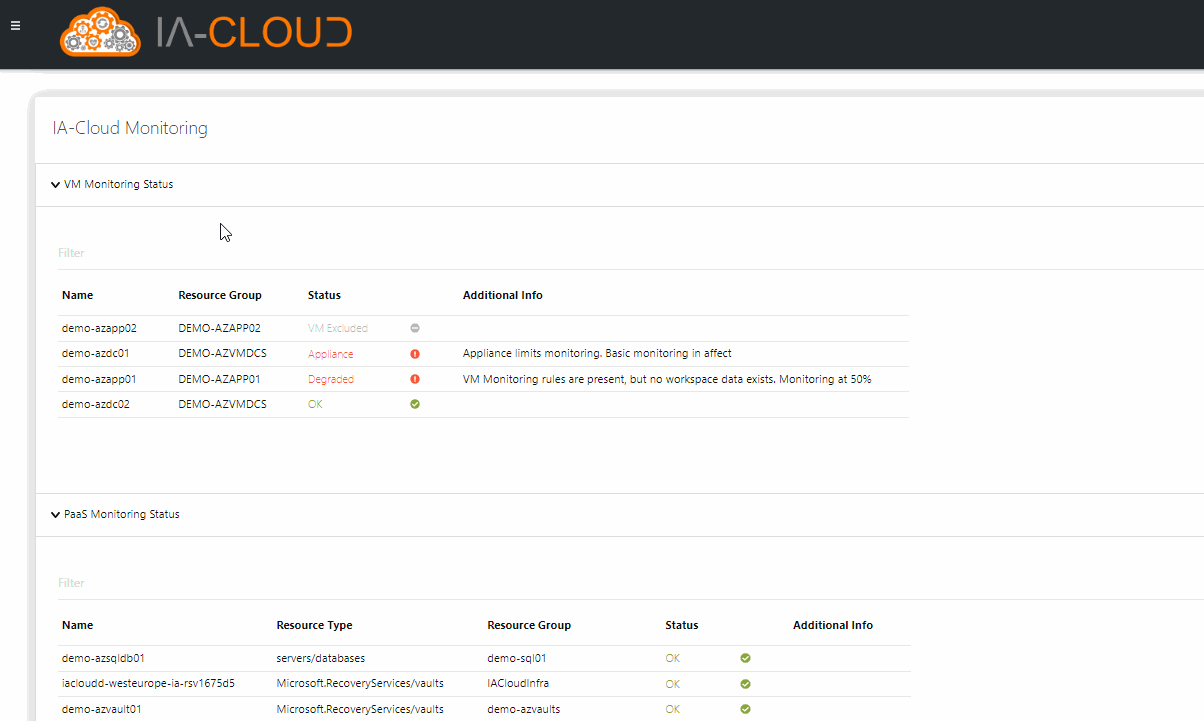Viewport: 1204px width, 721px height.
Task: Sort PaaS table by Status header
Action: (682, 625)
